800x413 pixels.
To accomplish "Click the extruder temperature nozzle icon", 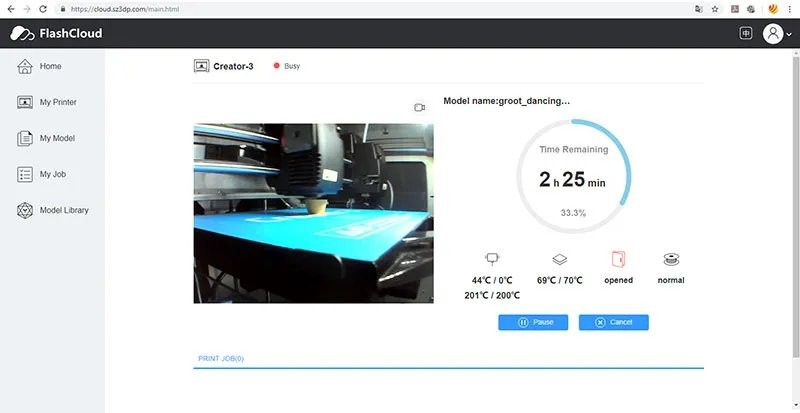I will pos(491,259).
